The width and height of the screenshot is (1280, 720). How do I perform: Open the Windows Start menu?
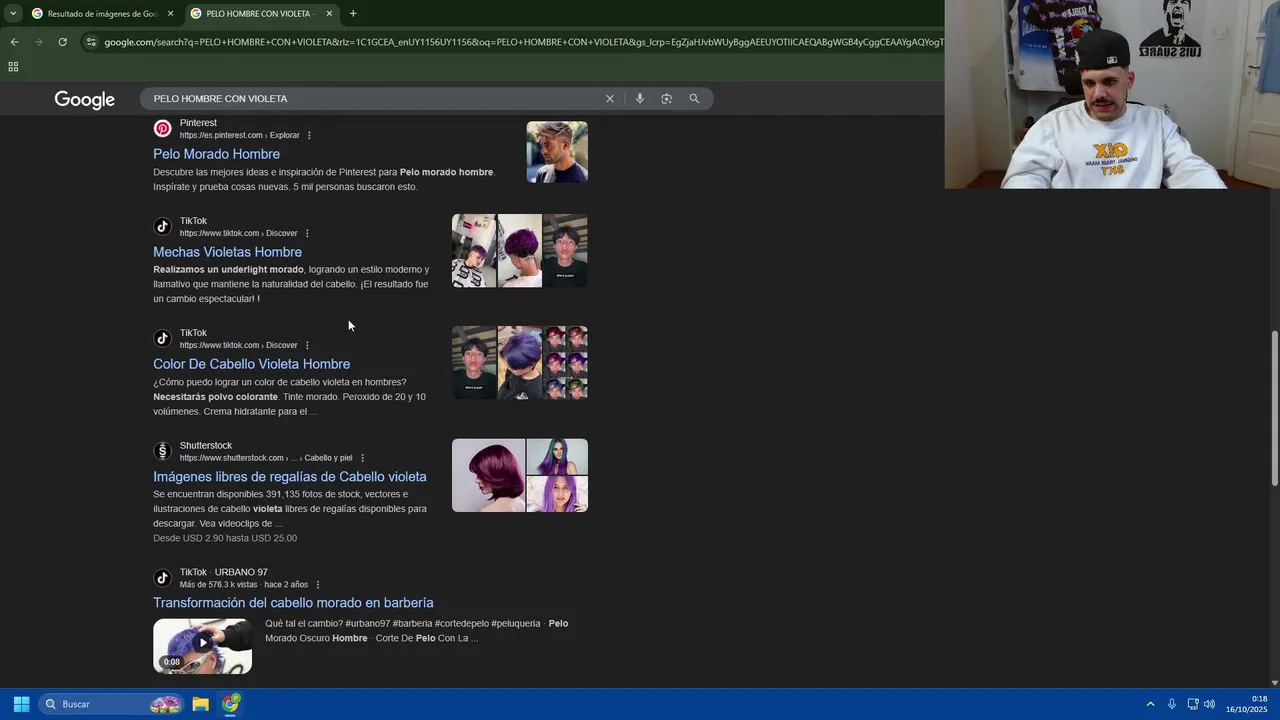point(21,704)
